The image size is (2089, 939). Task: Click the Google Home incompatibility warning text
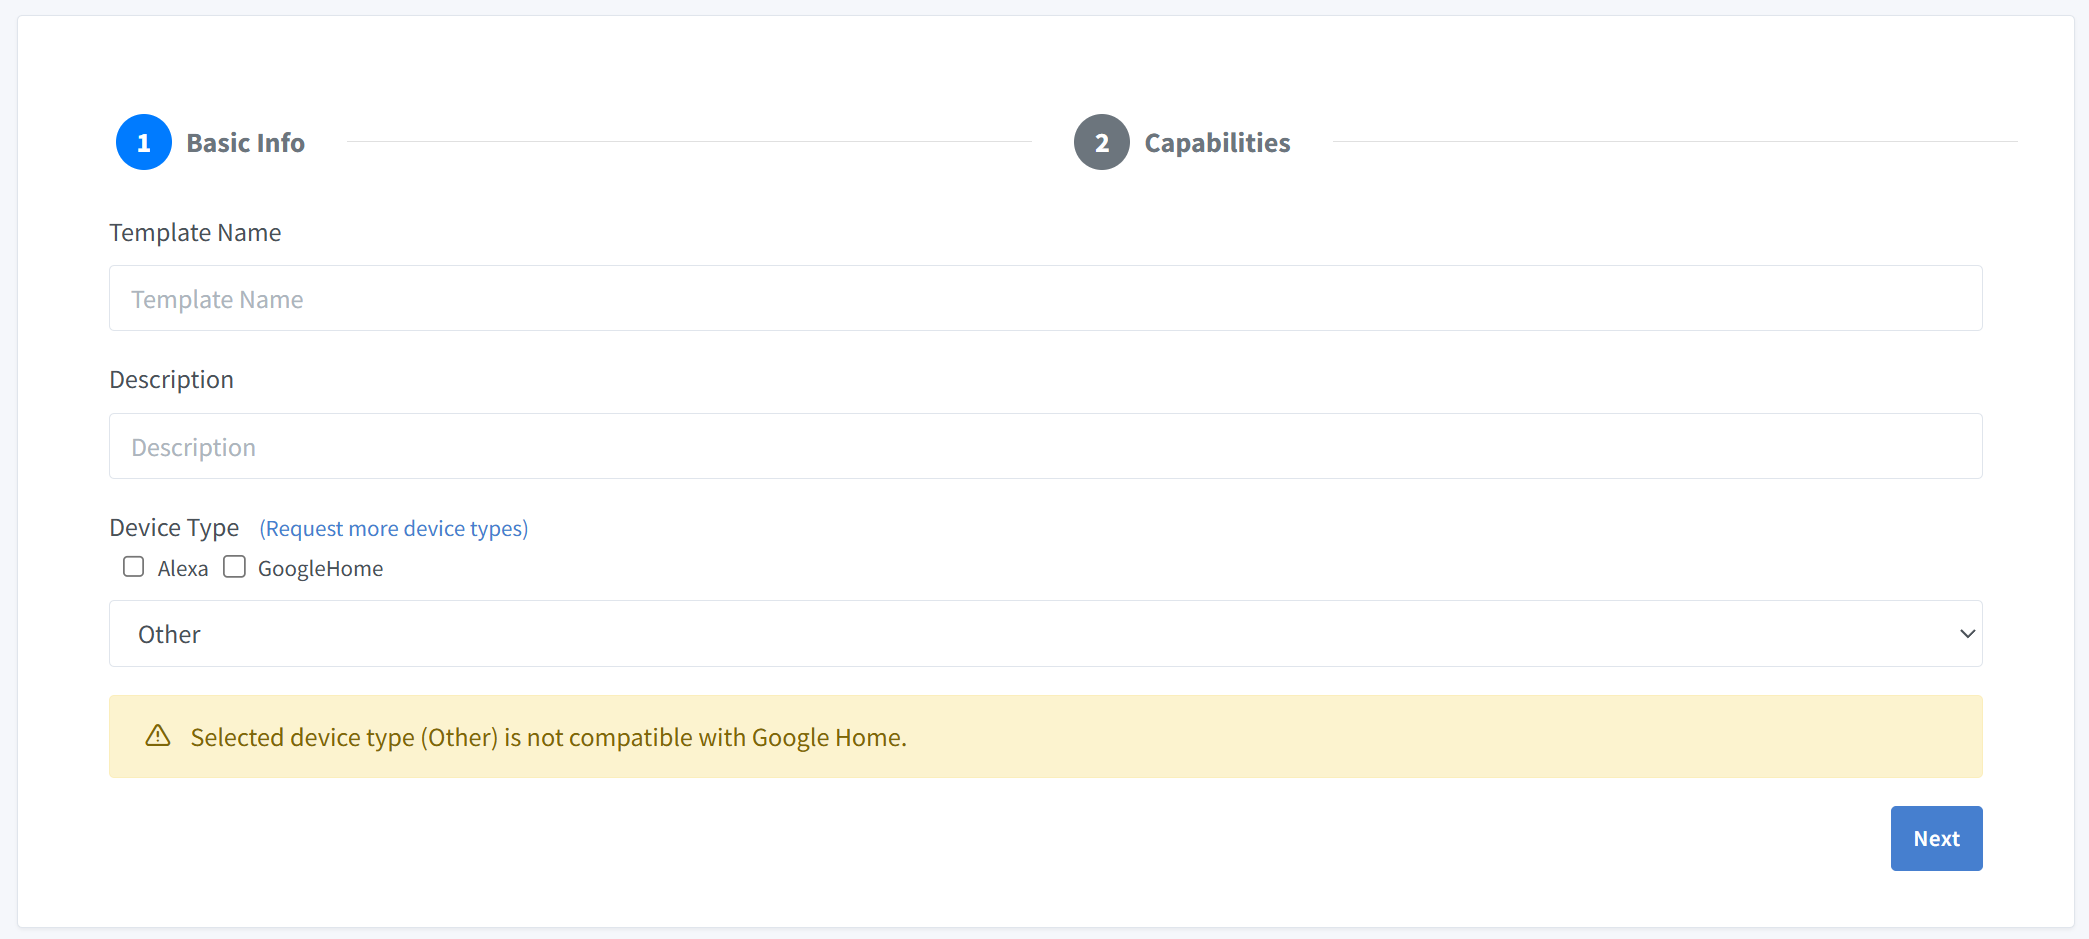coord(548,738)
